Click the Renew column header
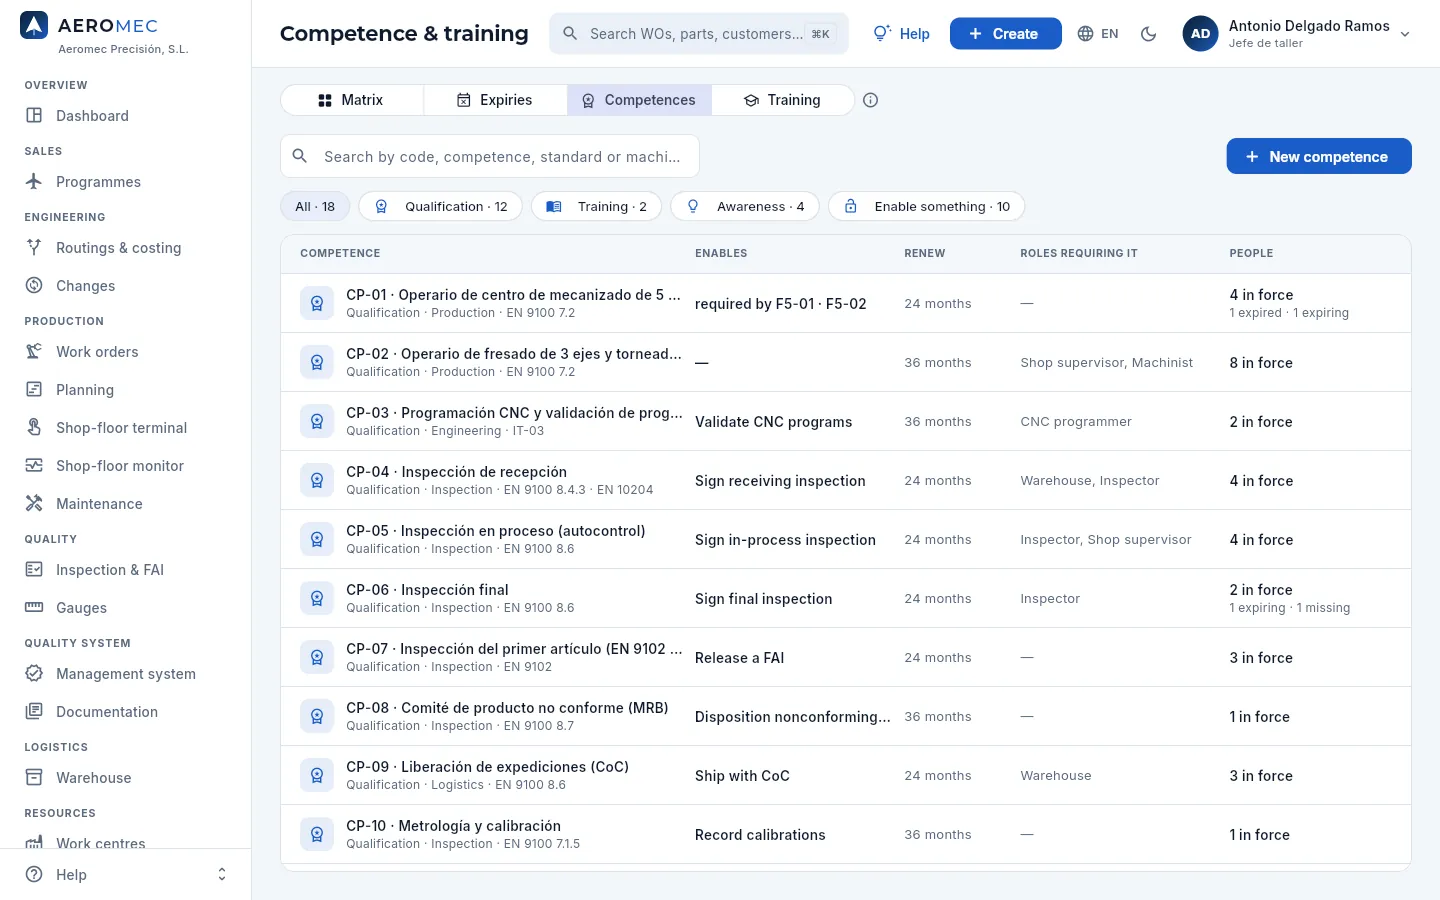Image resolution: width=1440 pixels, height=900 pixels. pyautogui.click(x=925, y=253)
